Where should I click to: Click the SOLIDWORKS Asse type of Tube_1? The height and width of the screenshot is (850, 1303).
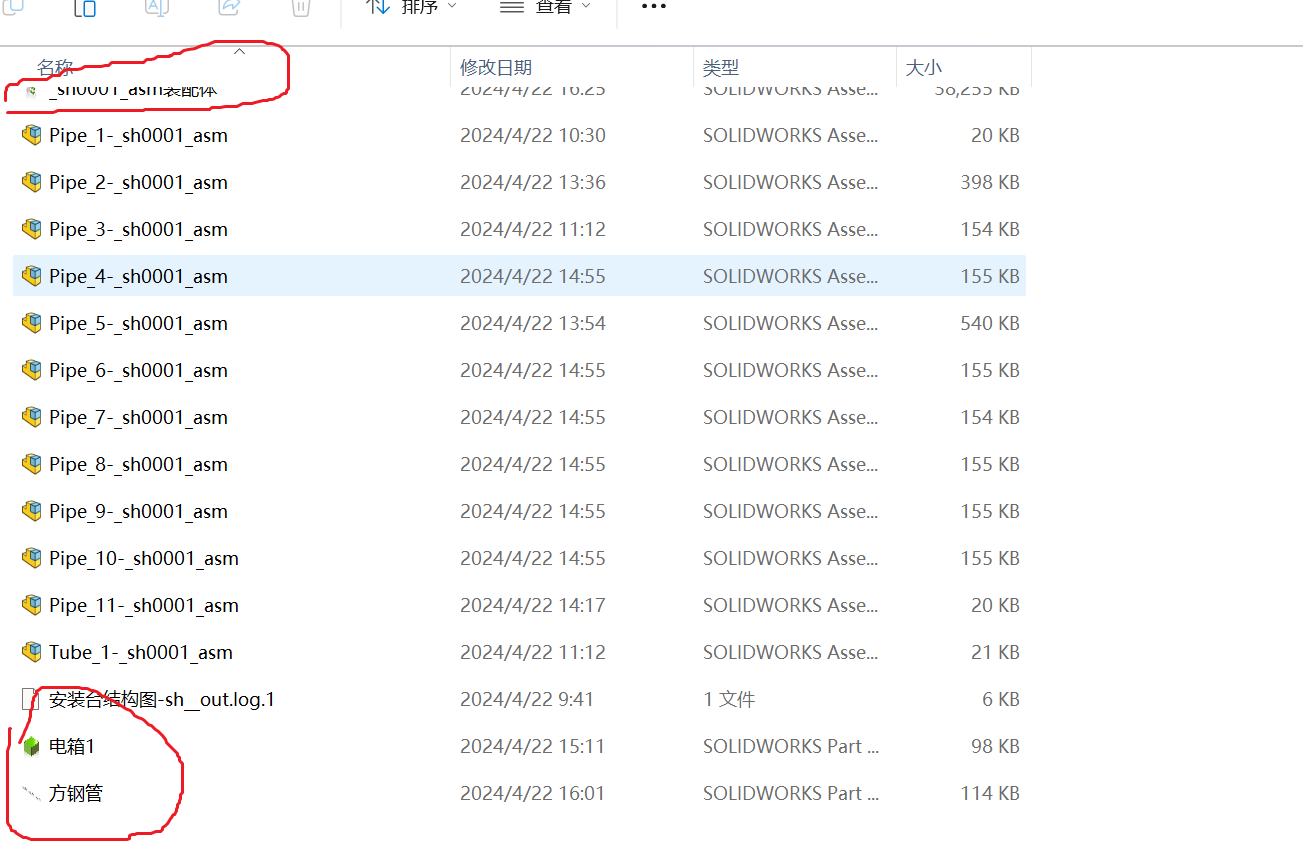click(791, 652)
